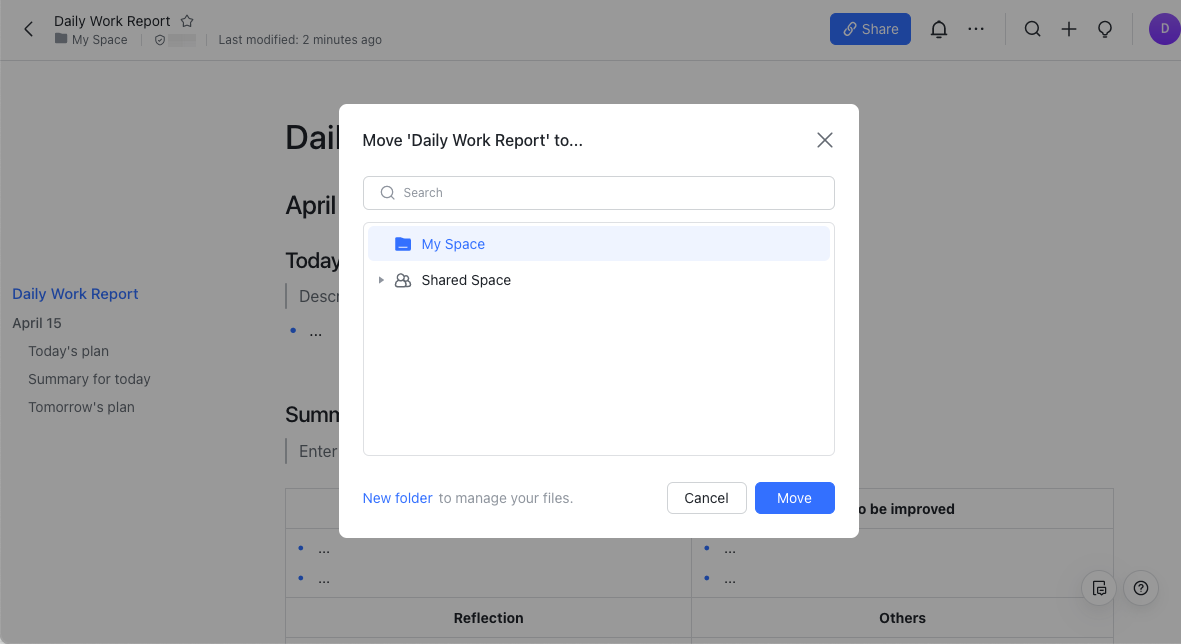Click the document notes icon bottom right
Screen dimensions: 1181x644
tap(1099, 588)
